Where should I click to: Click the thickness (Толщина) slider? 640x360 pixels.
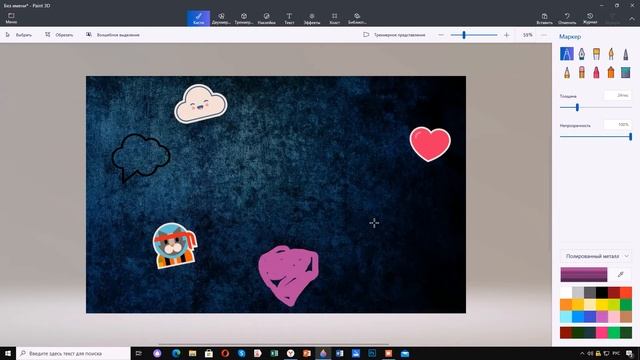tap(596, 108)
